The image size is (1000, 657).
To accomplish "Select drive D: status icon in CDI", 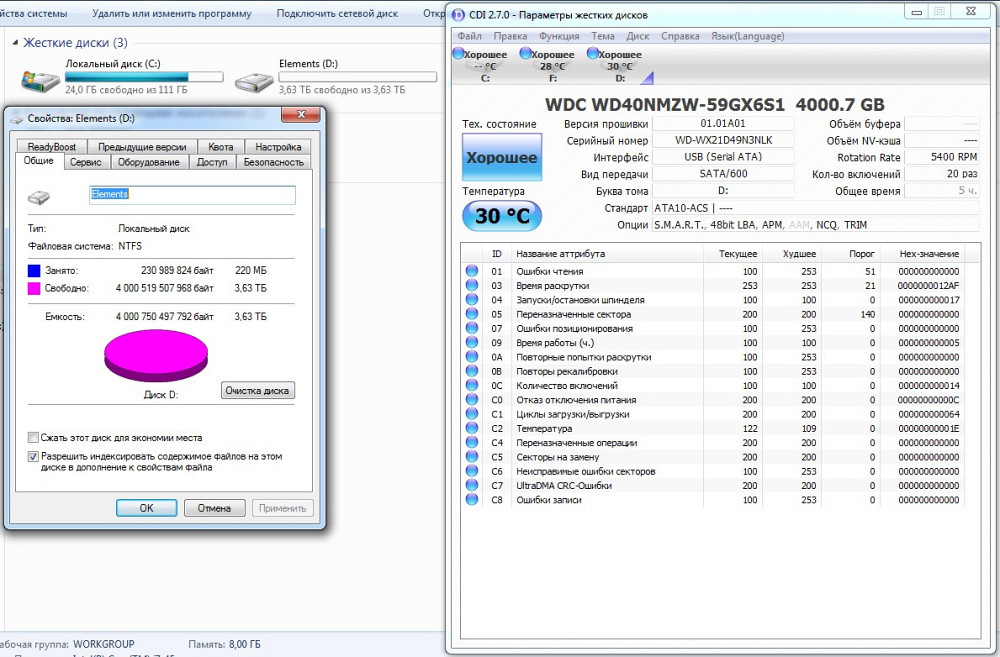I will pos(593,54).
